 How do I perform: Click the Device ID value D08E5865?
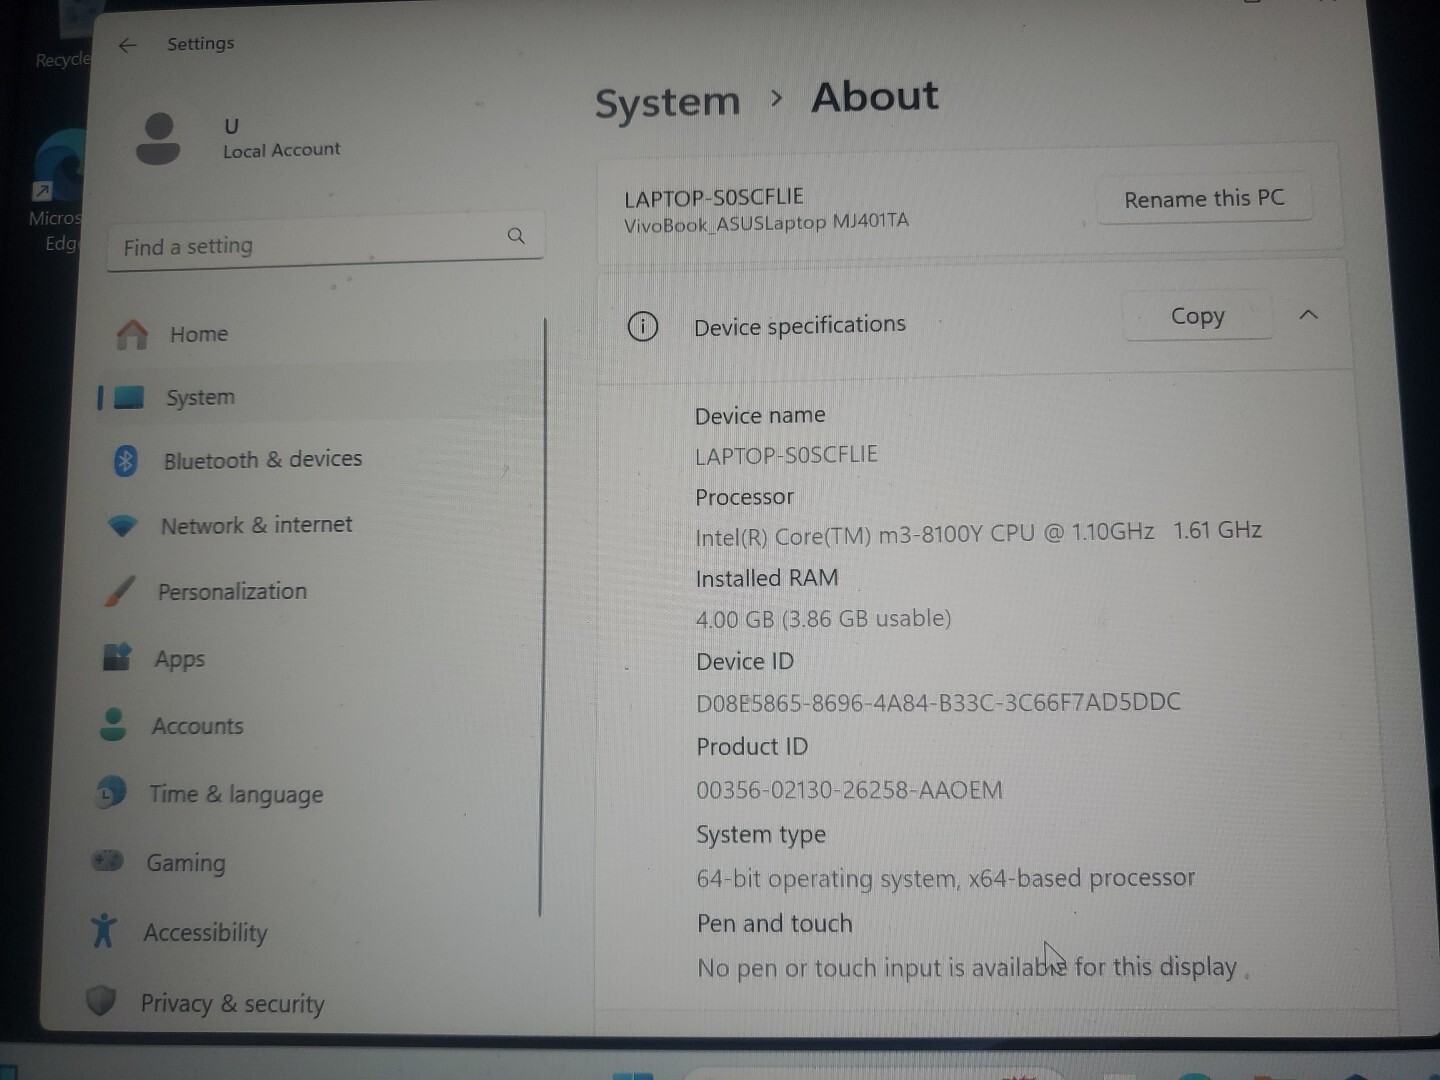point(938,702)
